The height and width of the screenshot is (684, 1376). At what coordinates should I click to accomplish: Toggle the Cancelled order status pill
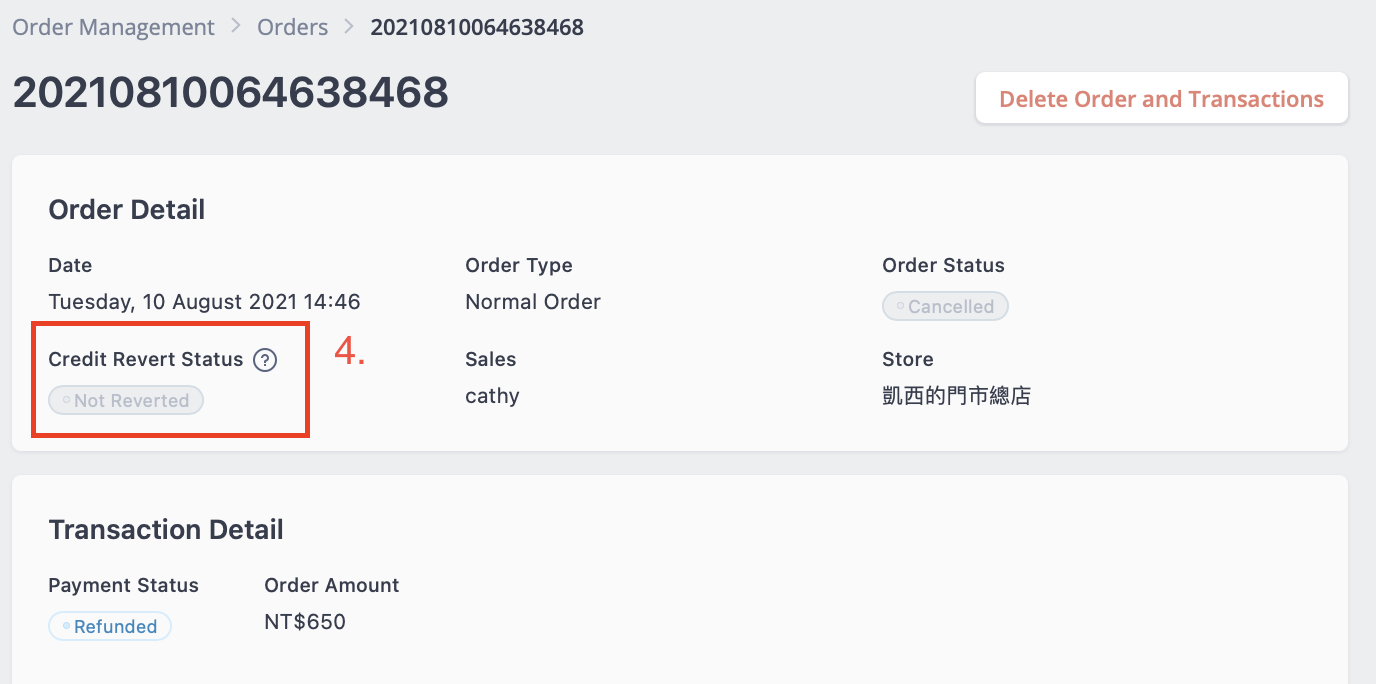(945, 306)
